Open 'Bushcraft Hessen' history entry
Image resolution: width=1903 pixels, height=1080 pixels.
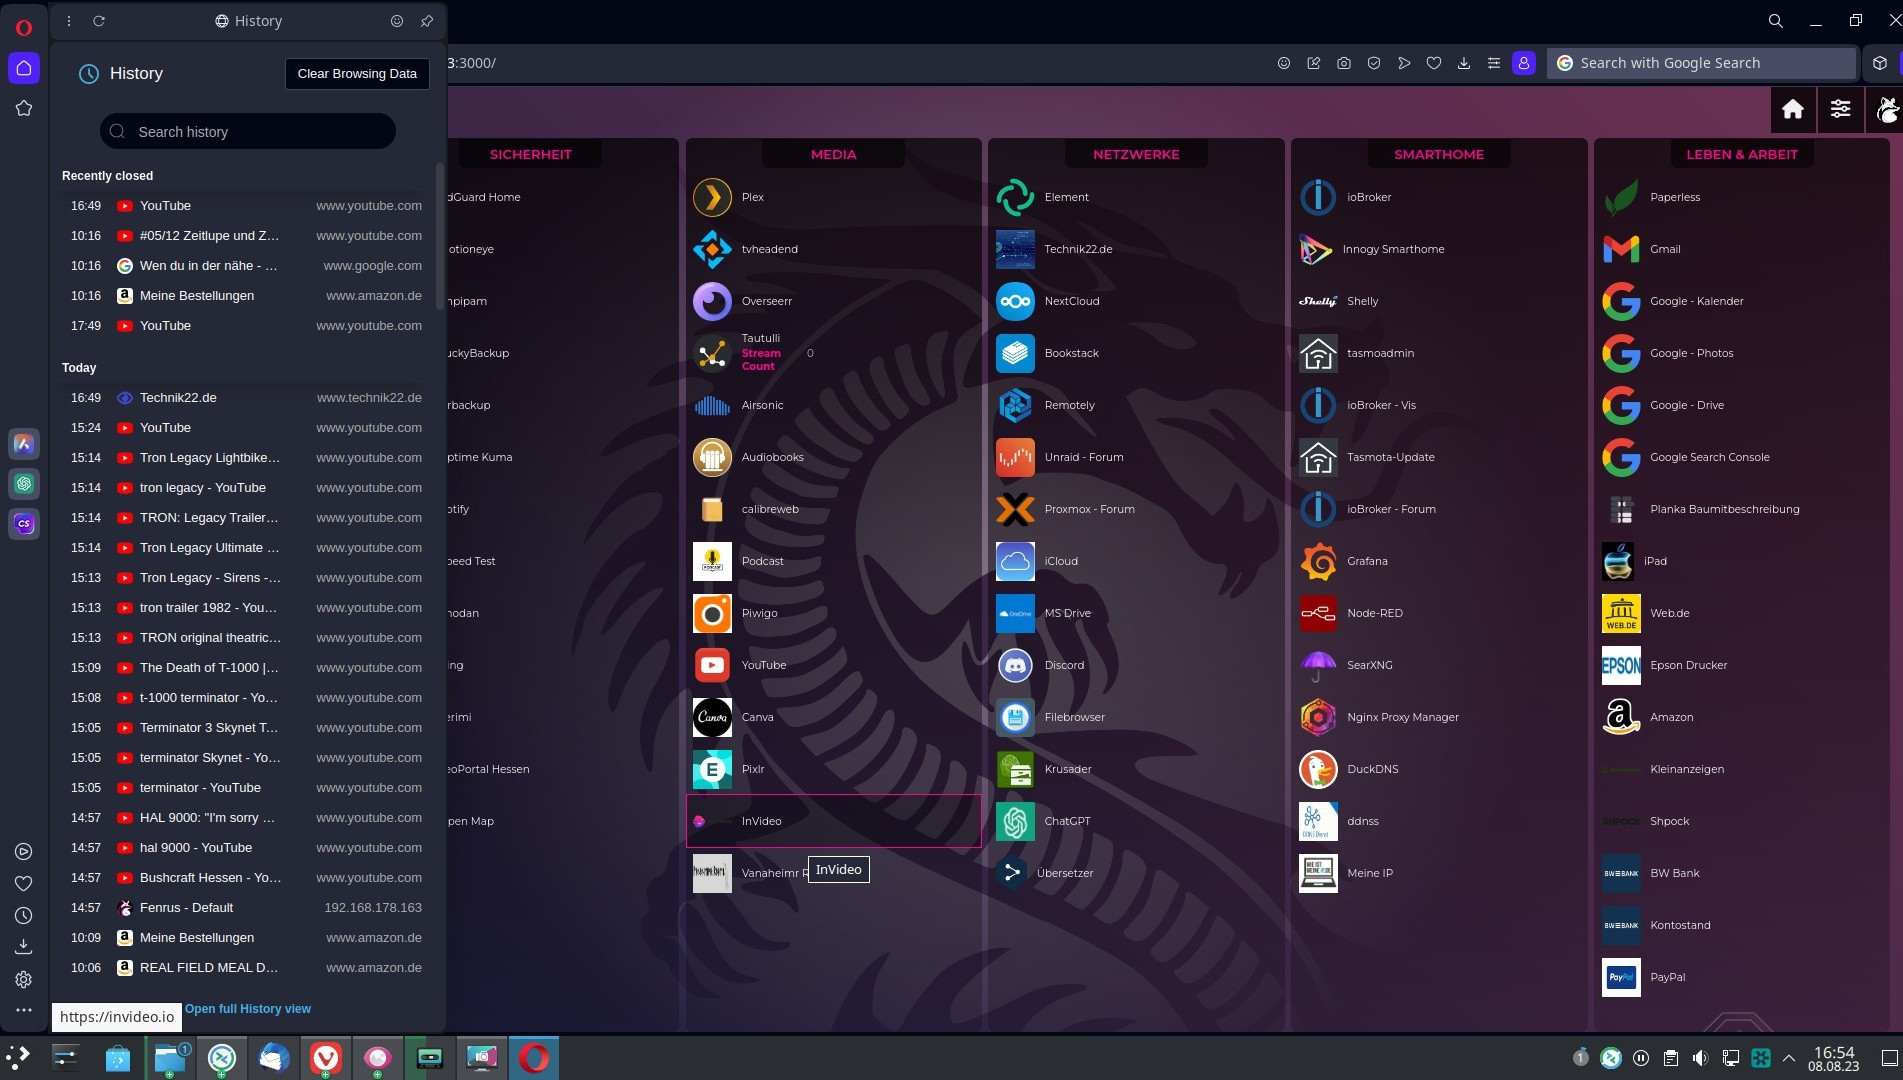pyautogui.click(x=242, y=877)
